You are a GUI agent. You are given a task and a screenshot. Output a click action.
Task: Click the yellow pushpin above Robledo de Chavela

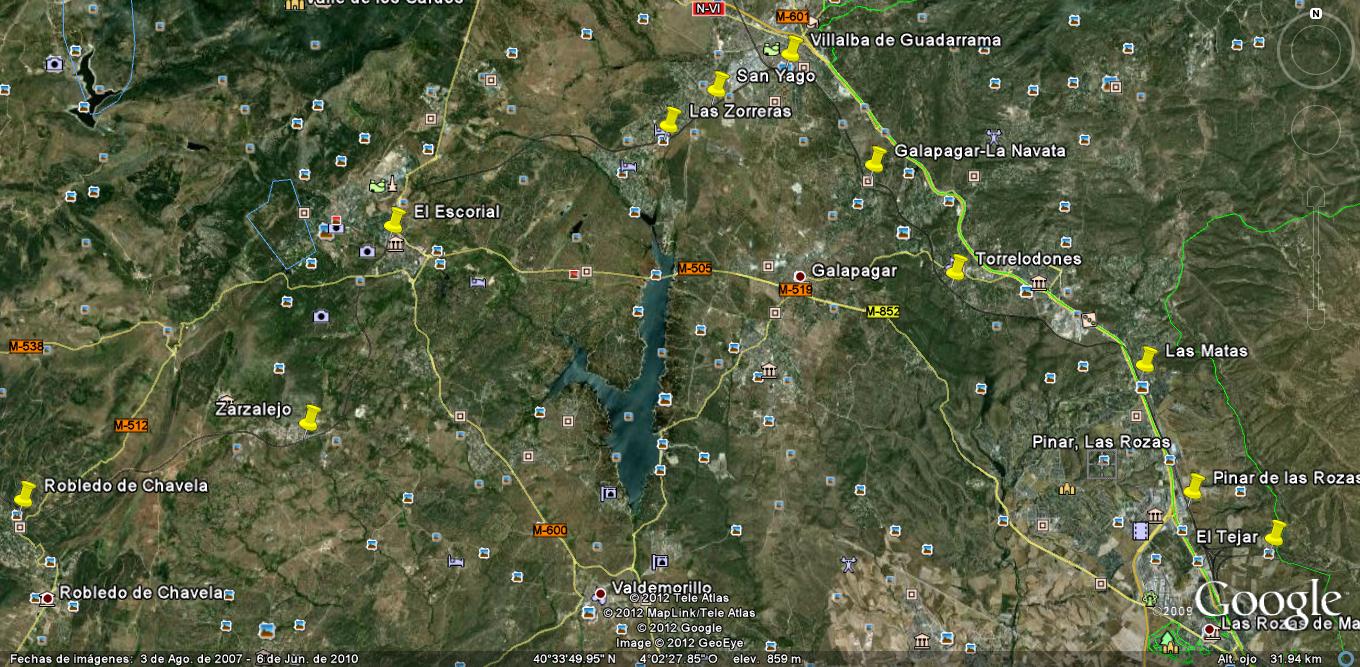(25, 493)
